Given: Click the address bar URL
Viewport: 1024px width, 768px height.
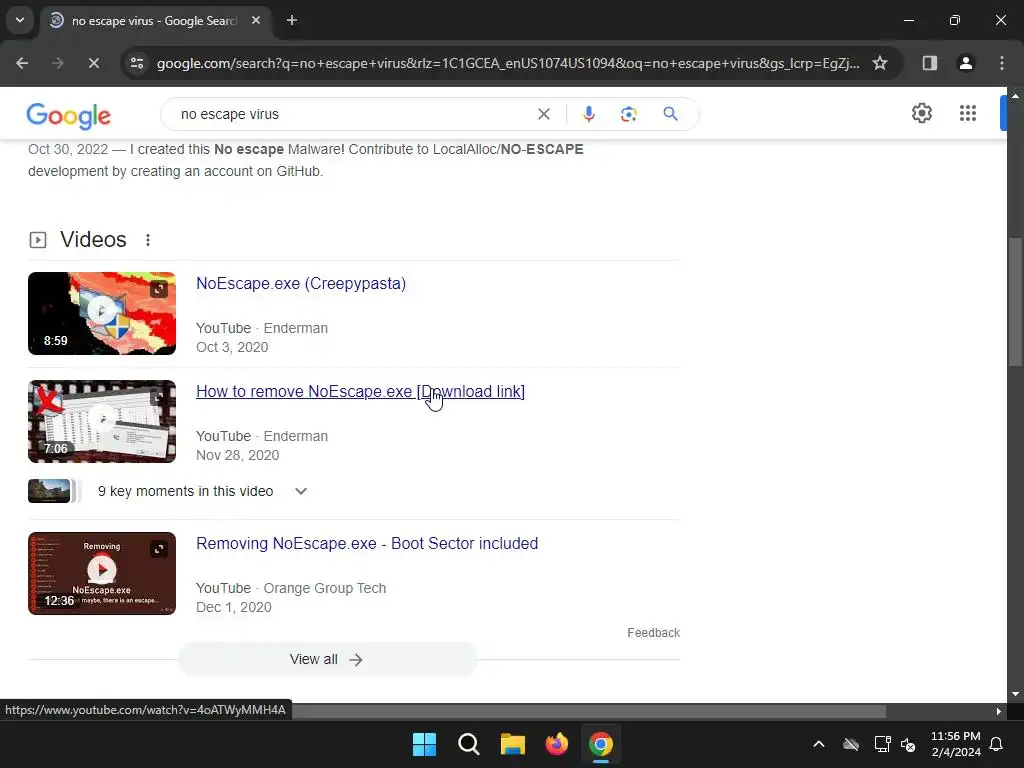Looking at the screenshot, I should pos(508,63).
